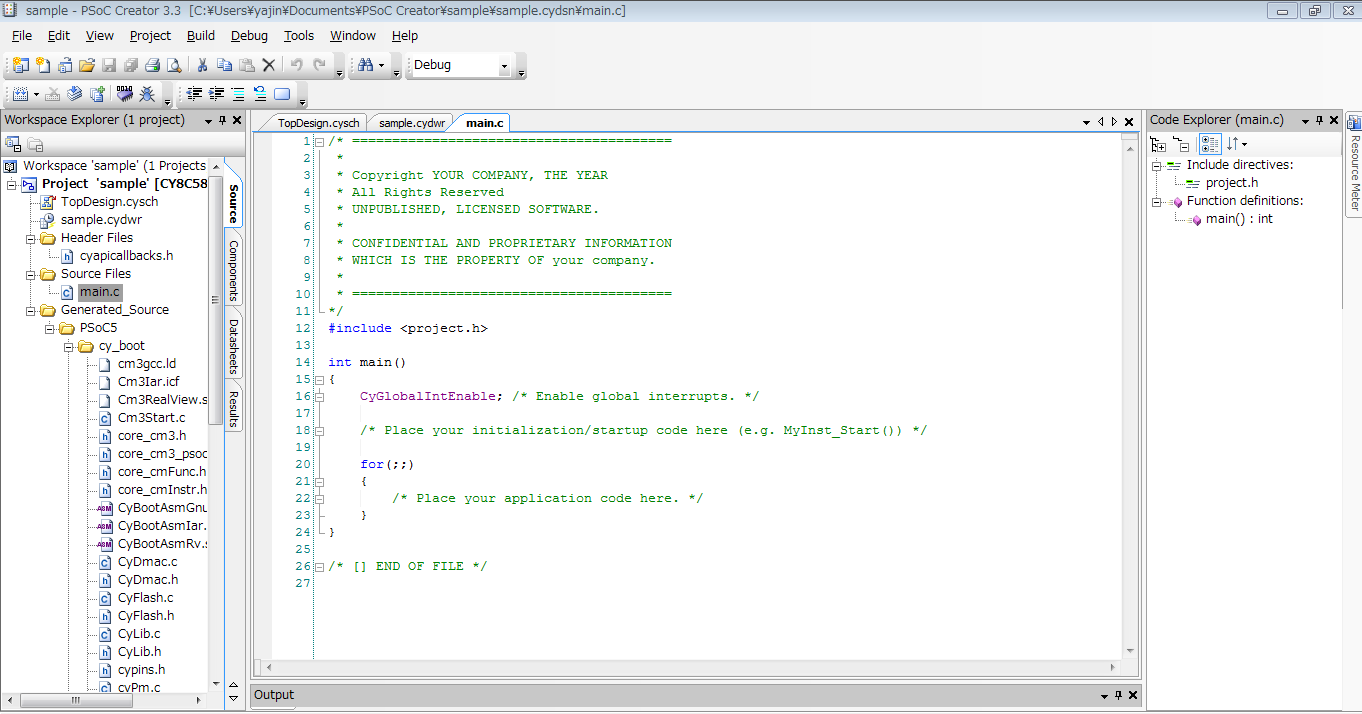Image resolution: width=1362 pixels, height=714 pixels.
Task: Click the Build project toolbar icon
Action: (20, 94)
